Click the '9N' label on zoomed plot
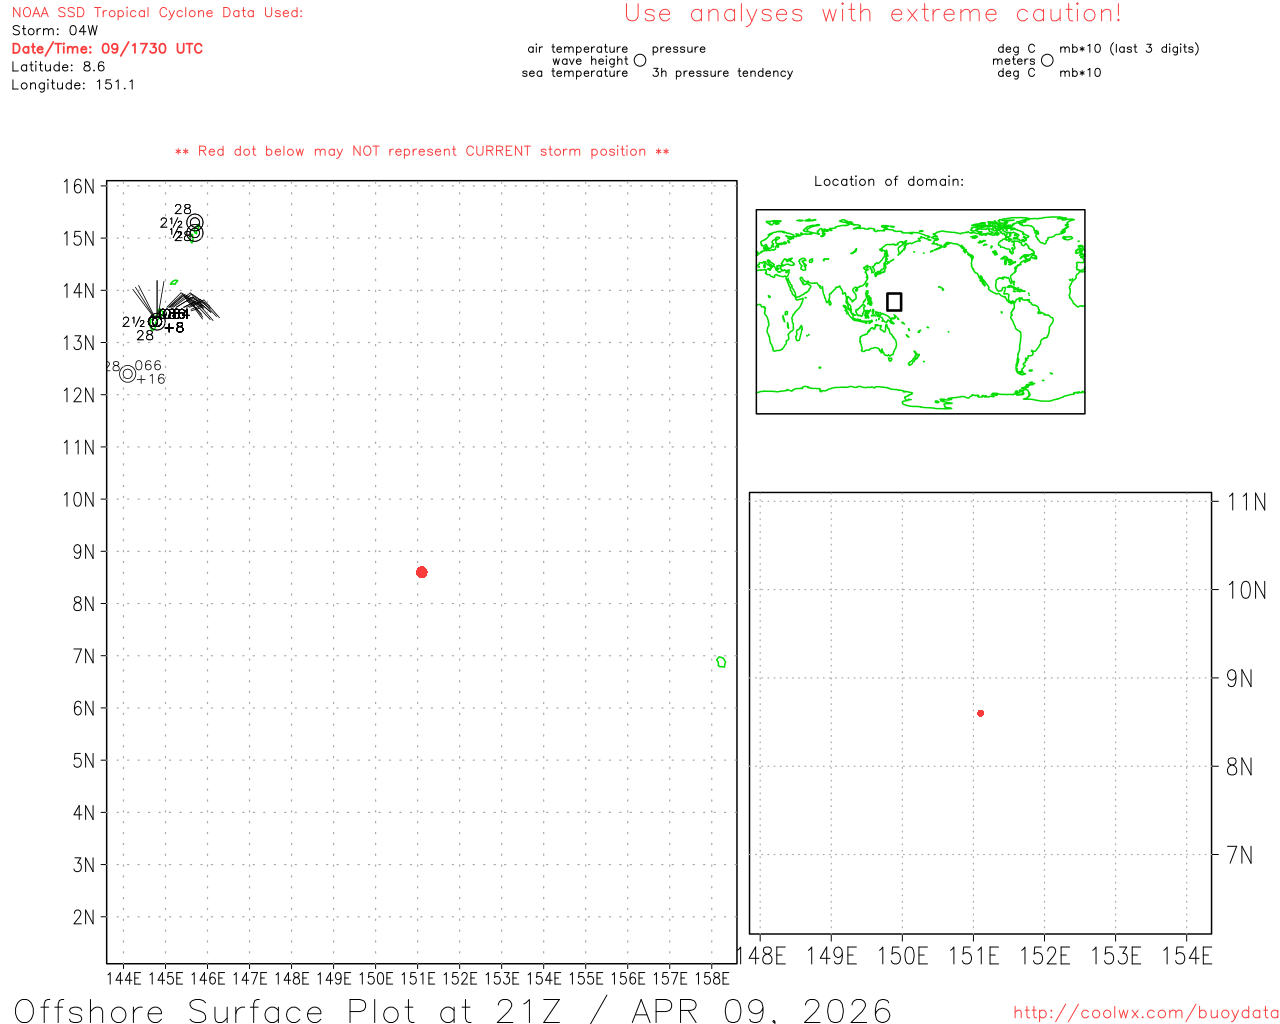This screenshot has height=1024, width=1280. point(1240,679)
